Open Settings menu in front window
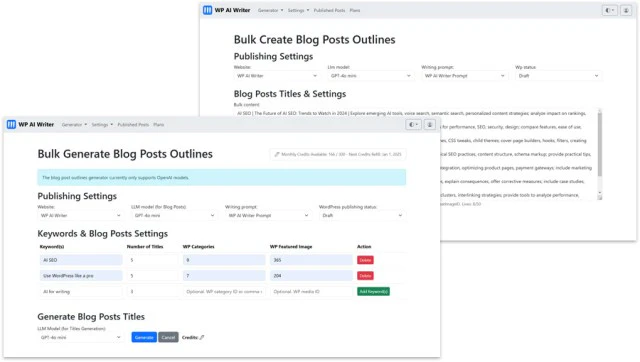Image resolution: width=640 pixels, height=362 pixels. (x=102, y=124)
